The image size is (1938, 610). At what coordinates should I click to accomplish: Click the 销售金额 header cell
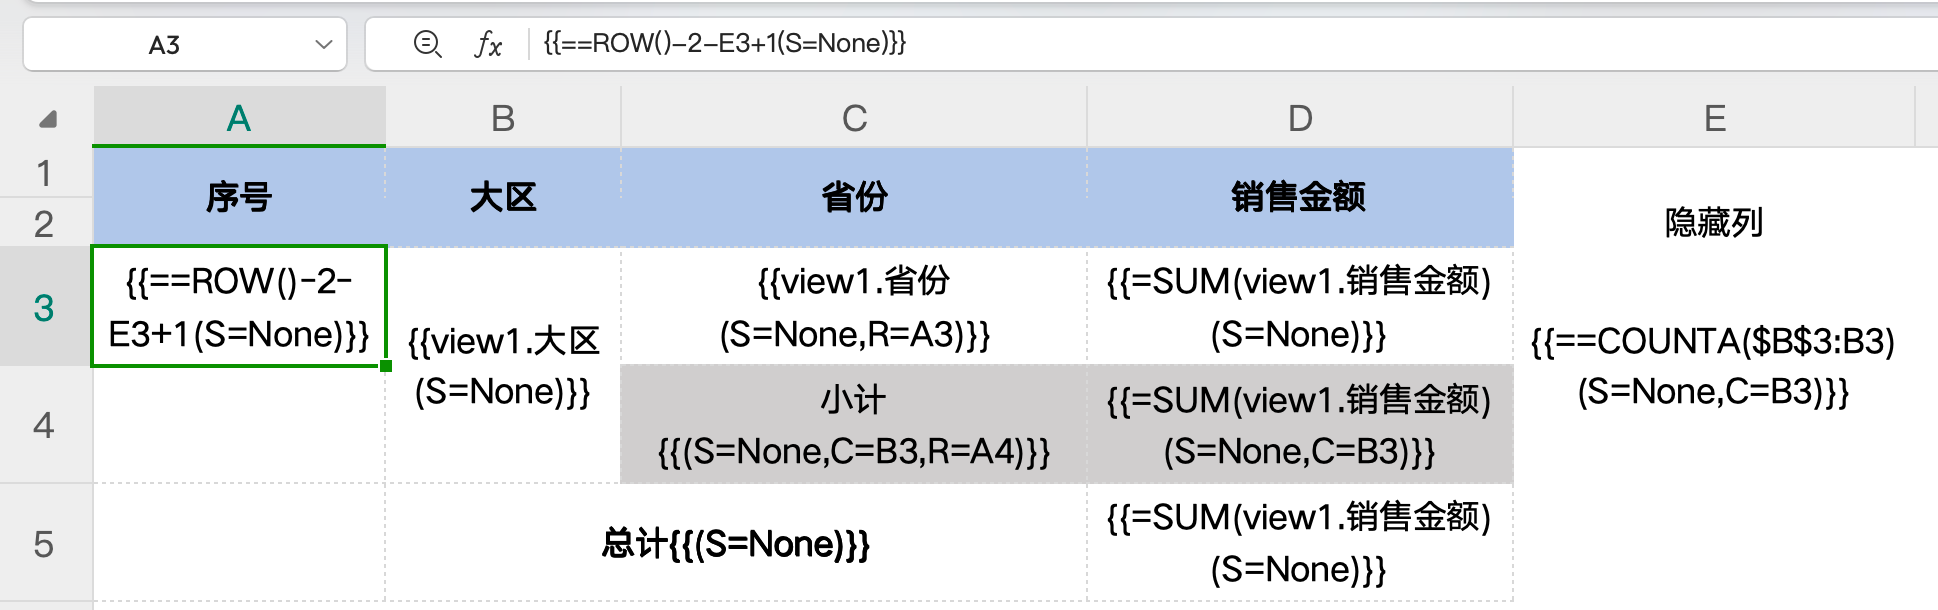coord(1299,197)
